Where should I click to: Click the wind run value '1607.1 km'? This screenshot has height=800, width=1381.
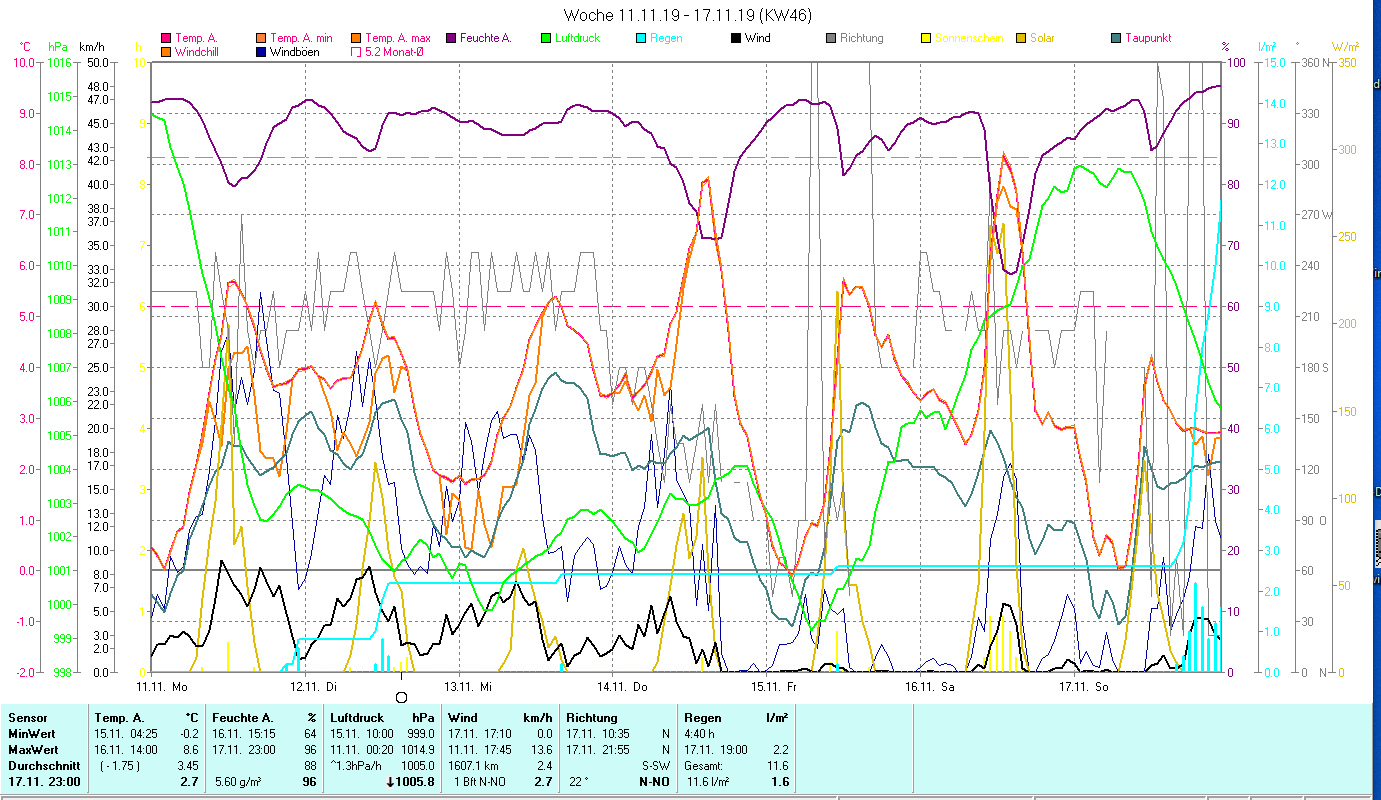tap(474, 766)
